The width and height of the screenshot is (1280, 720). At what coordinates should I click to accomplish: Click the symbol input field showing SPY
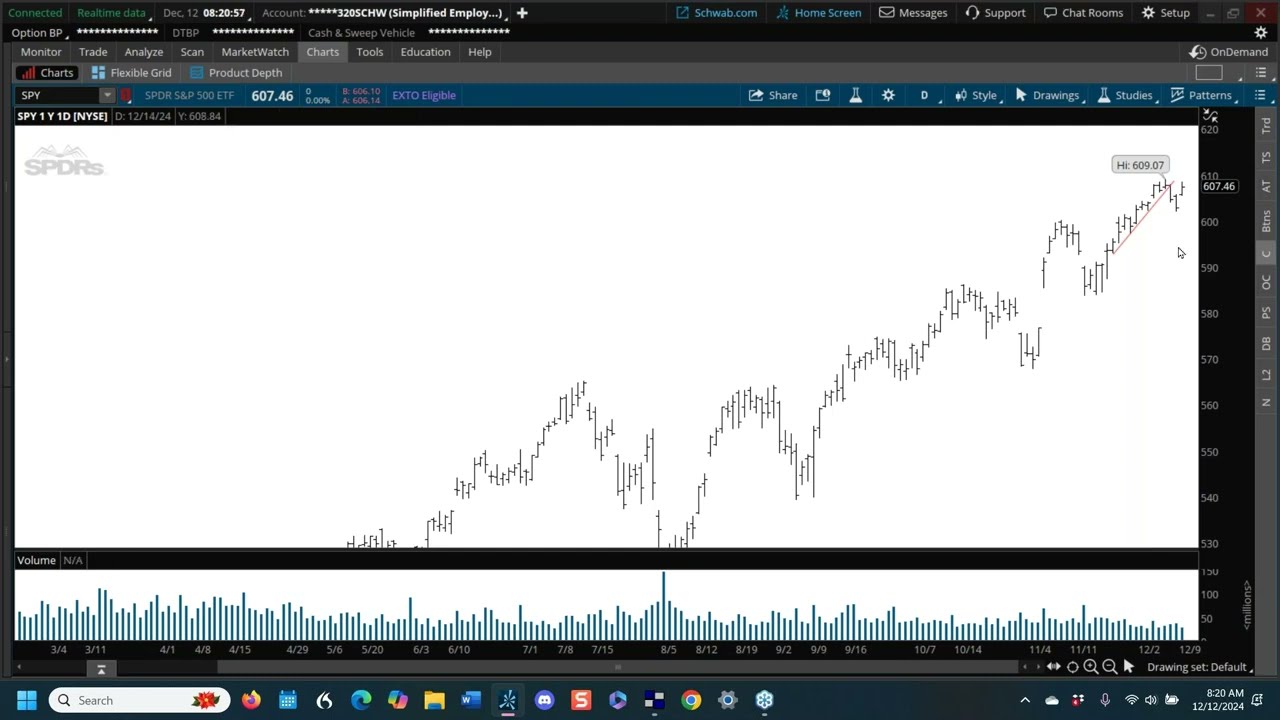(57, 95)
